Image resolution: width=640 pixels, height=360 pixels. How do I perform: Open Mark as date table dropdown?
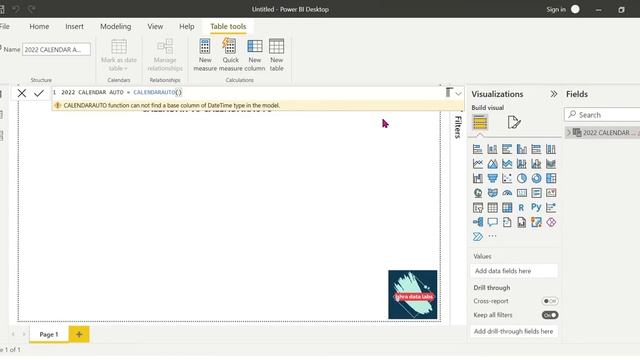119,55
